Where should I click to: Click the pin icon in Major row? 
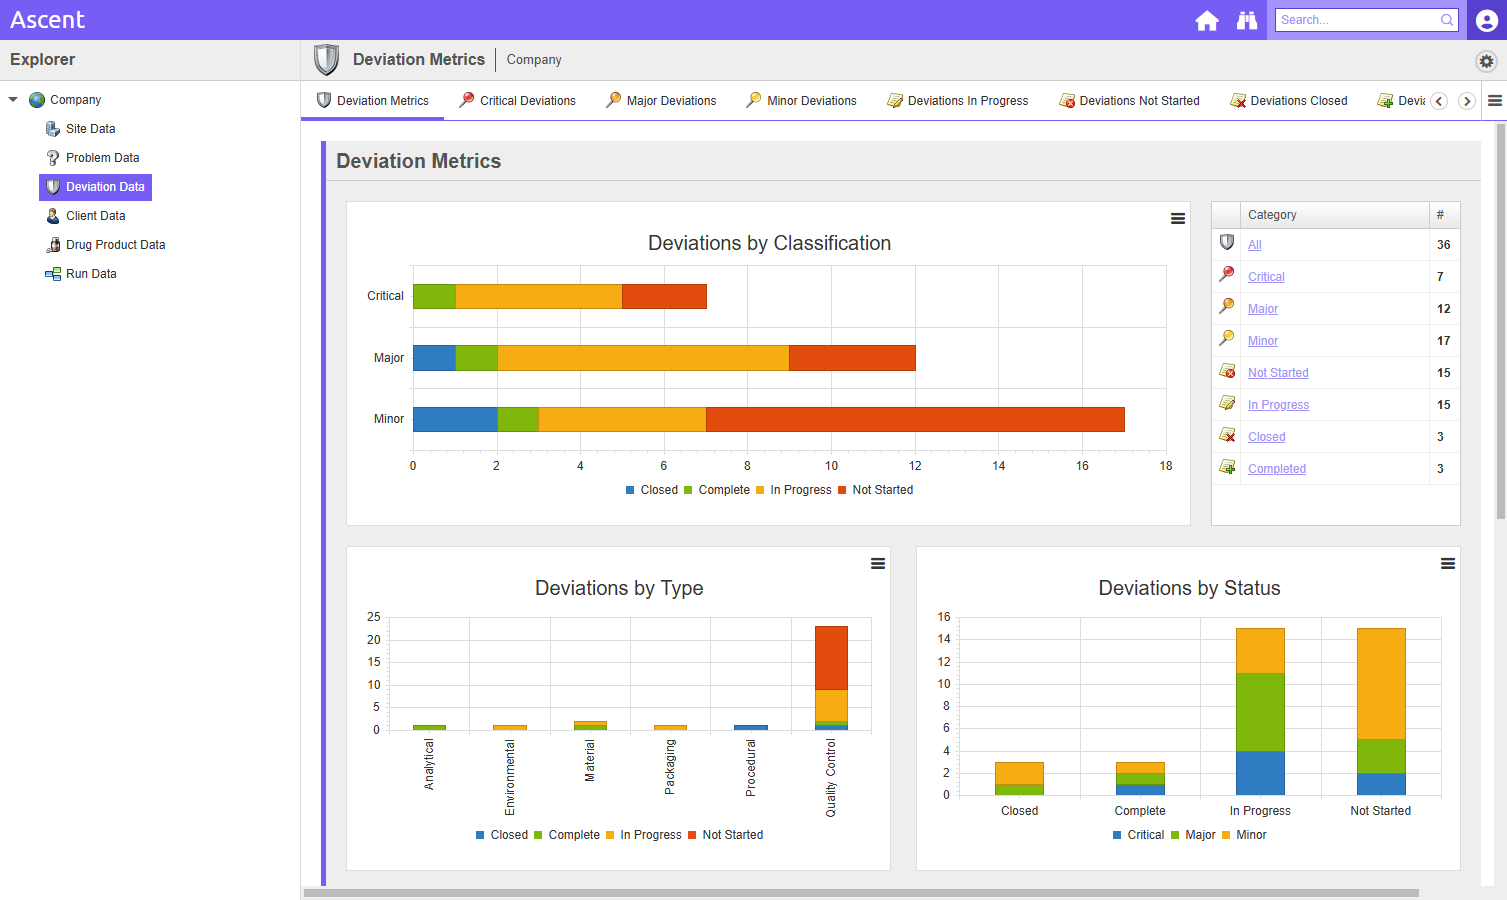1227,306
